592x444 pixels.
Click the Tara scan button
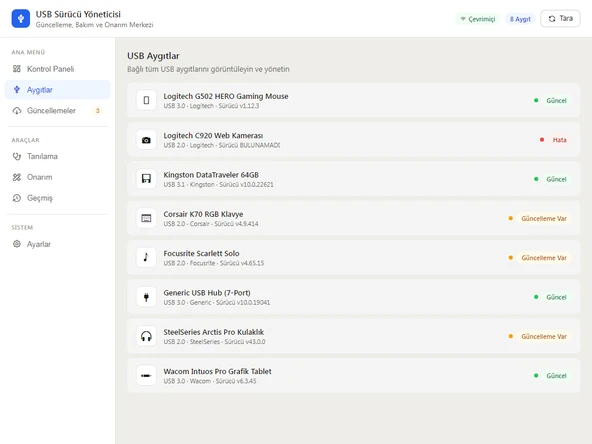point(560,18)
